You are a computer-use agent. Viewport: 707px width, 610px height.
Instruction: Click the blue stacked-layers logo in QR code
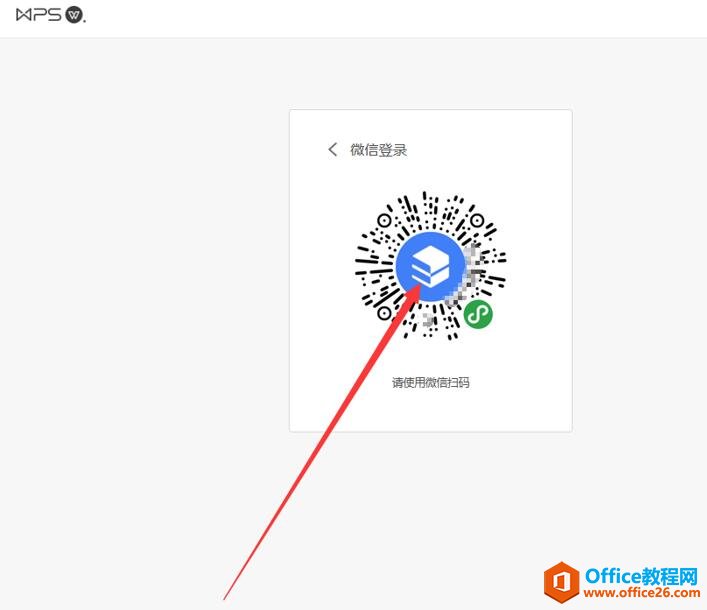coord(430,266)
